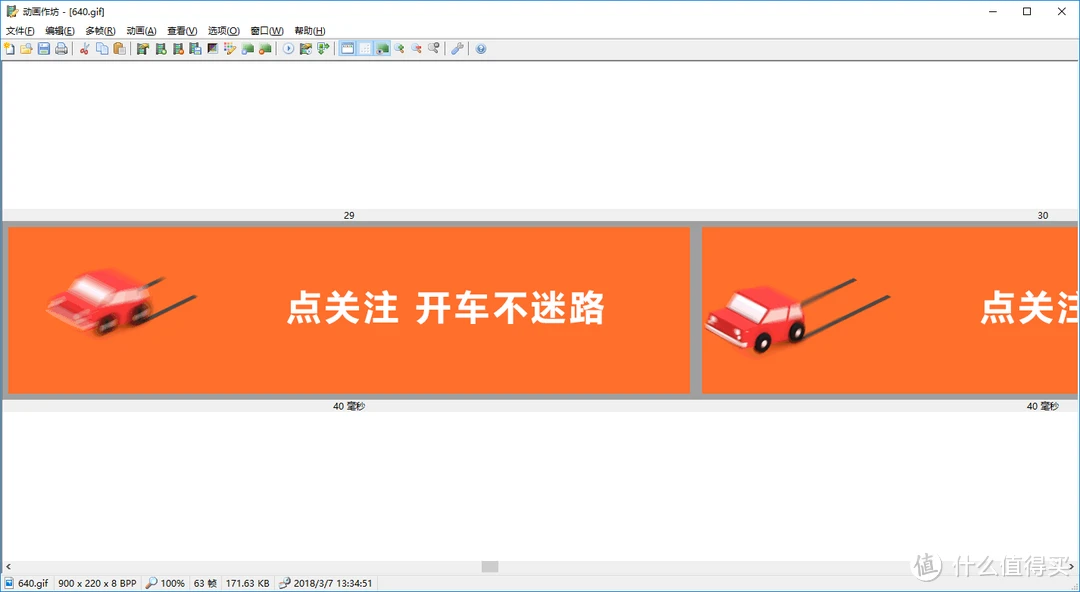The height and width of the screenshot is (592, 1080).
Task: Toggle the window frame view button
Action: point(347,49)
